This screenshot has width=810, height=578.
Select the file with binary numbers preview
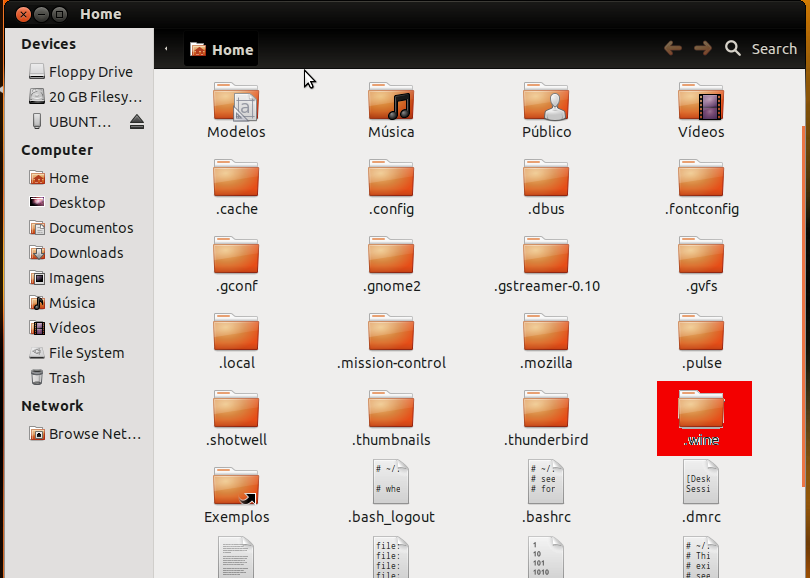click(546, 557)
